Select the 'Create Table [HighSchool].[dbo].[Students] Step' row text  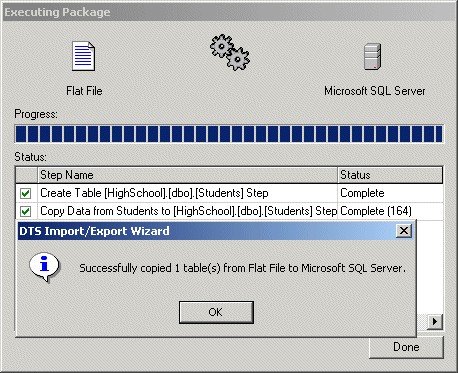(x=154, y=193)
